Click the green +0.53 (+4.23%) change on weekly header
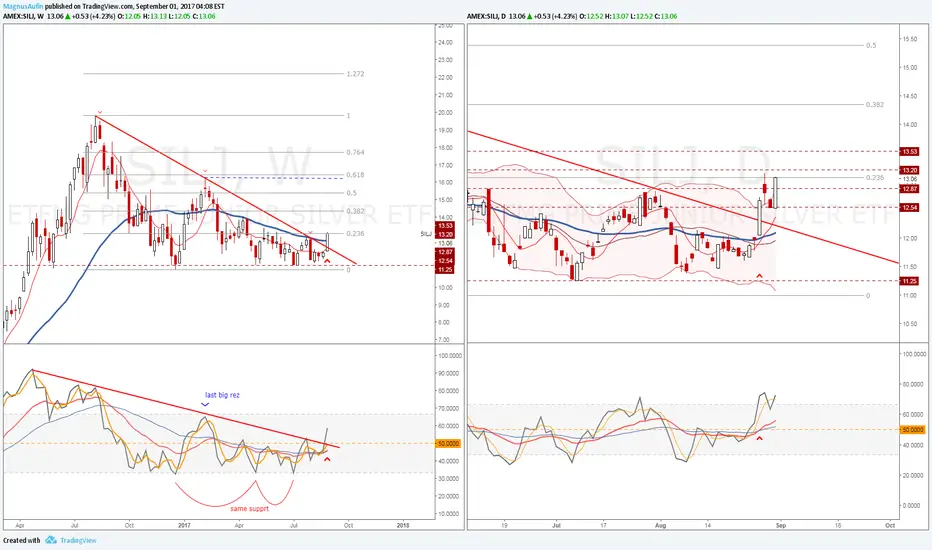This screenshot has height=550, width=932. tap(91, 16)
